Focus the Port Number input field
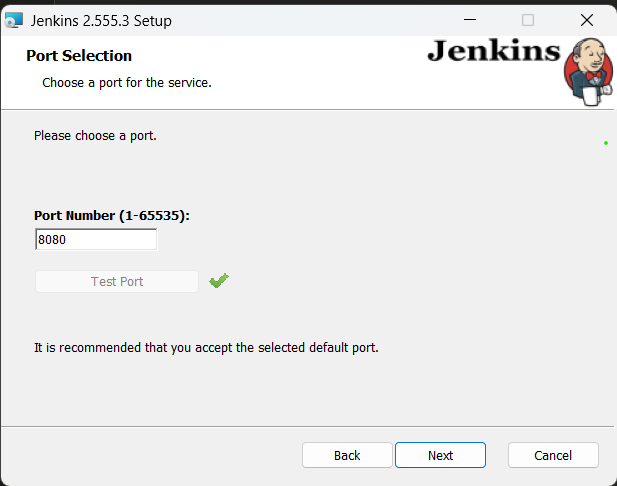This screenshot has width=617, height=486. (x=96, y=239)
